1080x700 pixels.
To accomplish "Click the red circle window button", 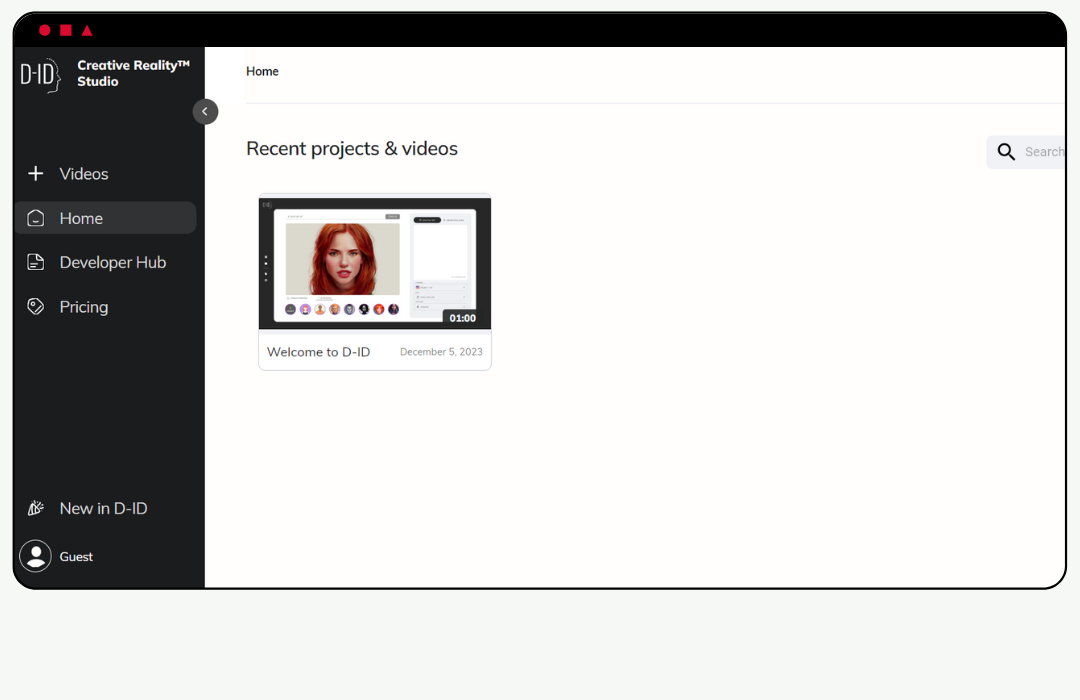I will [x=45, y=30].
